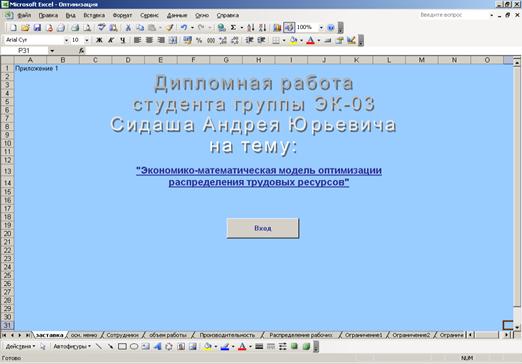This screenshot has width=522, height=364.
Task: Apply the percent style icon
Action: click(199, 40)
